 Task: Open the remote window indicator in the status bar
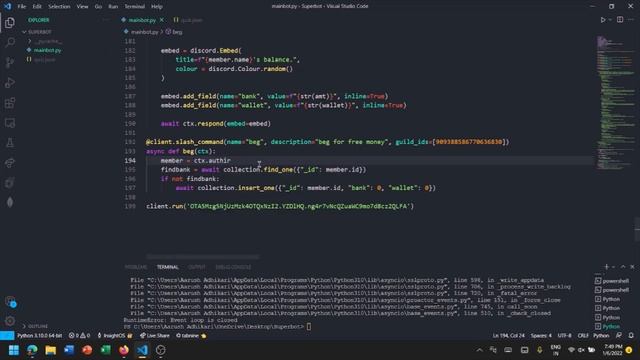tap(7, 336)
